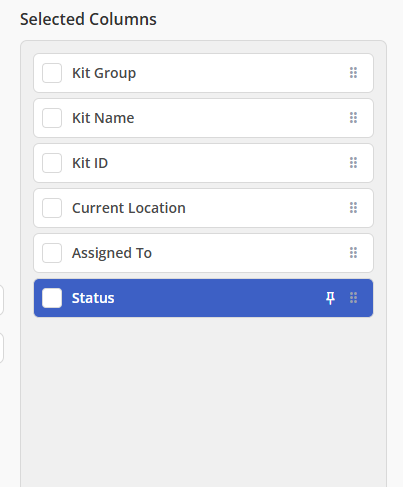Click empty area below the Status row
Image resolution: width=403 pixels, height=487 pixels.
[203, 400]
